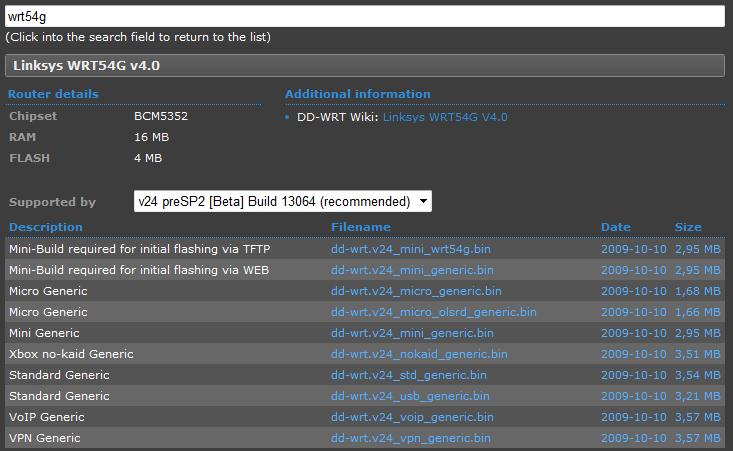Download dd-wrt.v24_vpn_generic.bin
The width and height of the screenshot is (733, 451).
click(x=410, y=438)
